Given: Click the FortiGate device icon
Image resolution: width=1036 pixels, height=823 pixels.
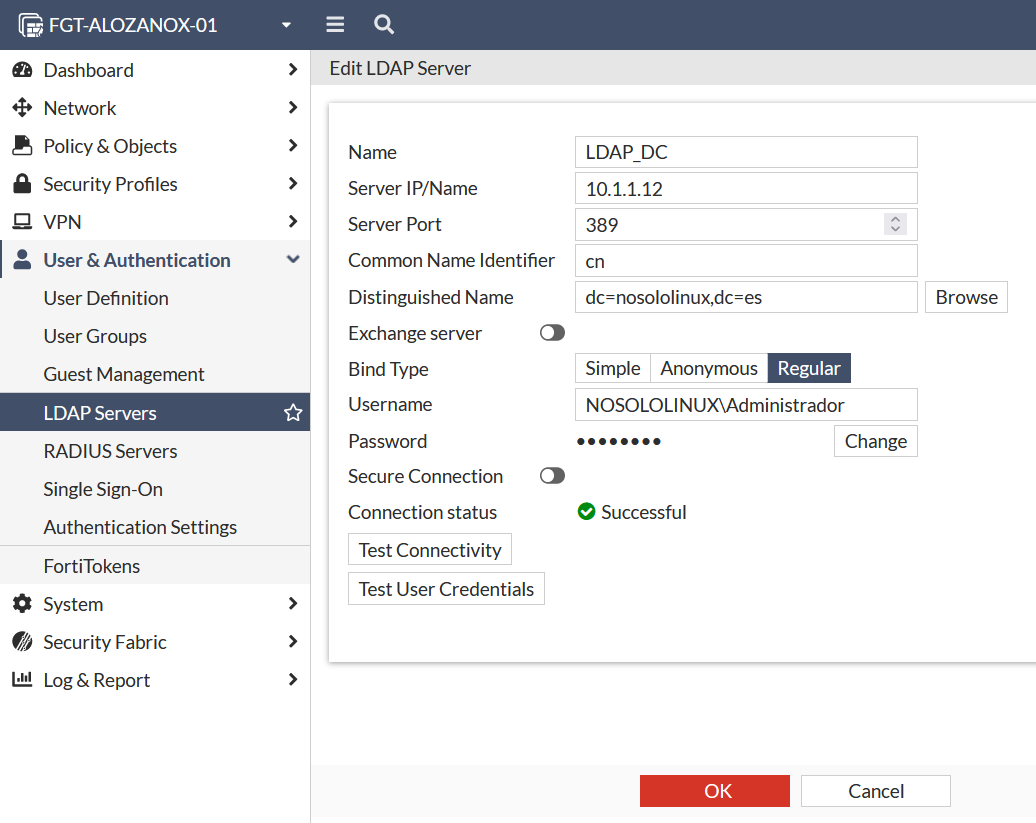Looking at the screenshot, I should (x=31, y=25).
